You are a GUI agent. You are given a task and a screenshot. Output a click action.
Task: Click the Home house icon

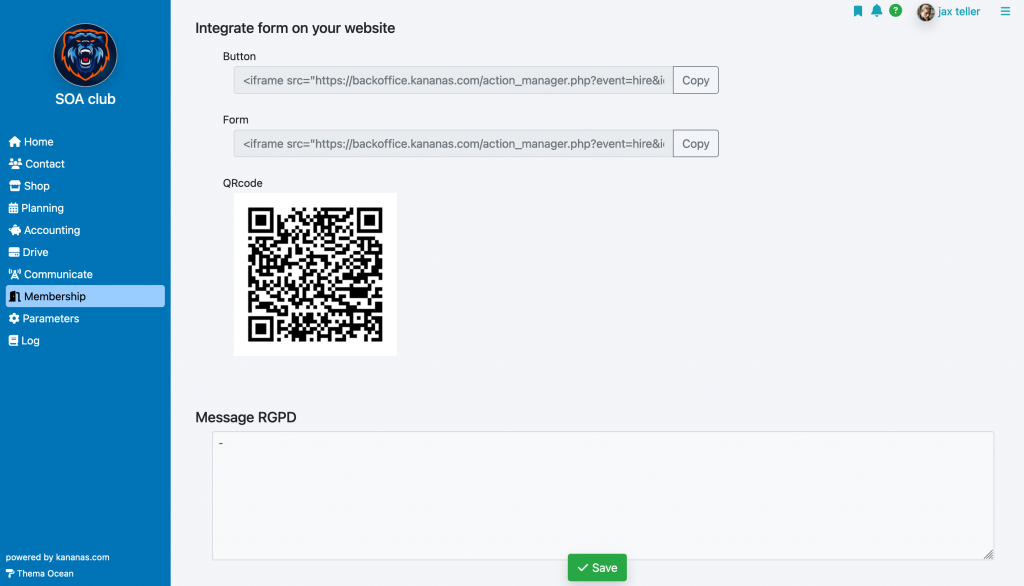click(14, 142)
